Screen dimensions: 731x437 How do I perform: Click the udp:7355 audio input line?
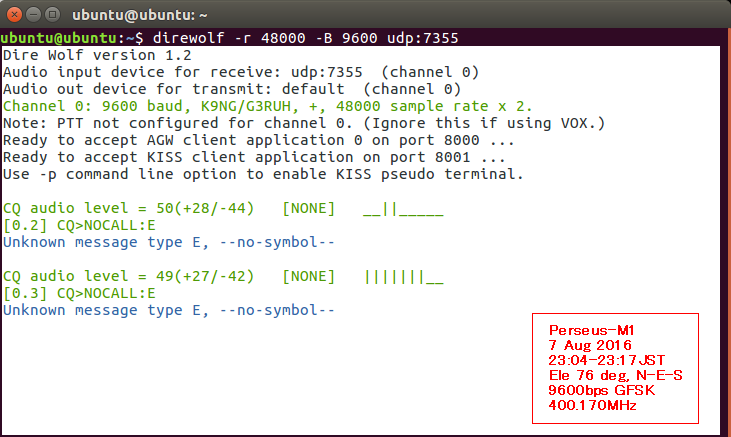[241, 72]
